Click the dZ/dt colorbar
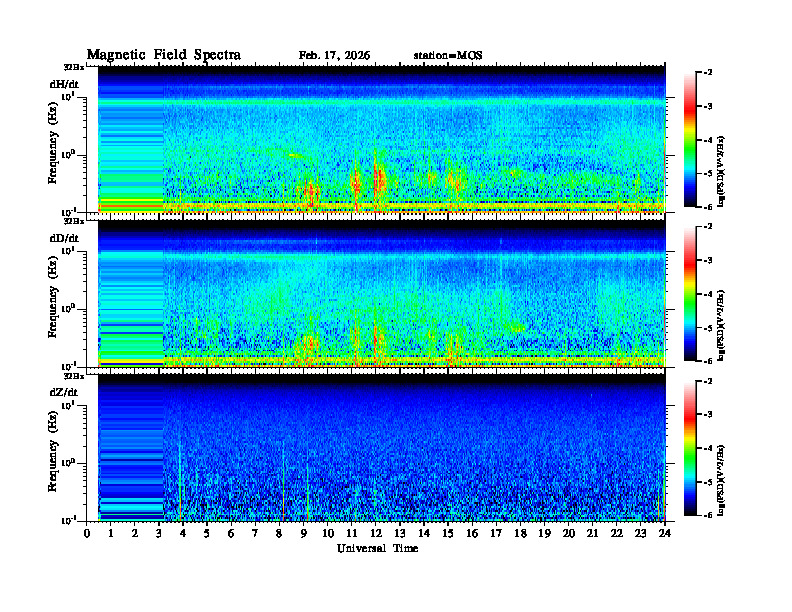 click(x=690, y=448)
